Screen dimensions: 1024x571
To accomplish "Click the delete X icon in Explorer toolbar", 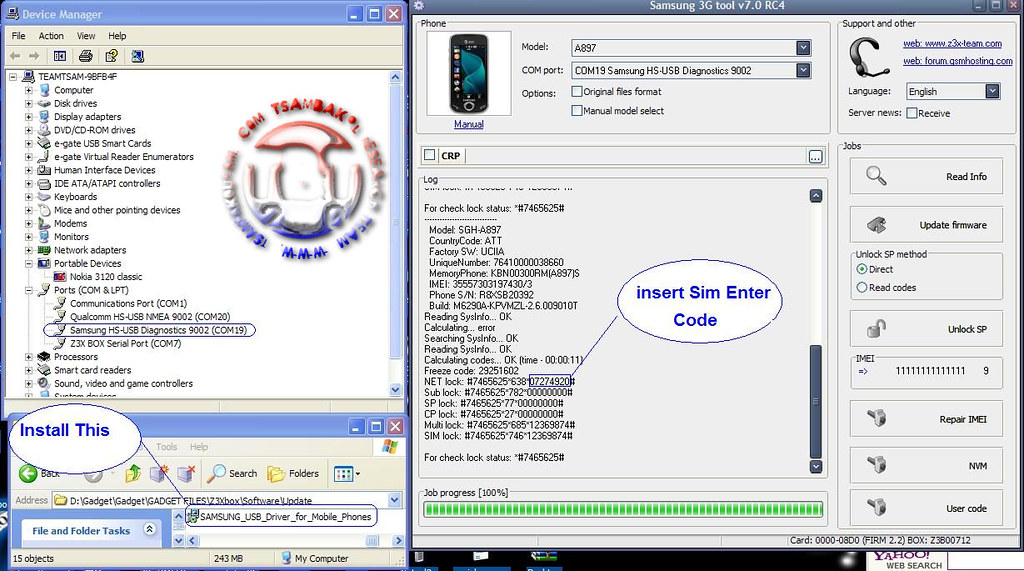I will pyautogui.click(x=186, y=474).
